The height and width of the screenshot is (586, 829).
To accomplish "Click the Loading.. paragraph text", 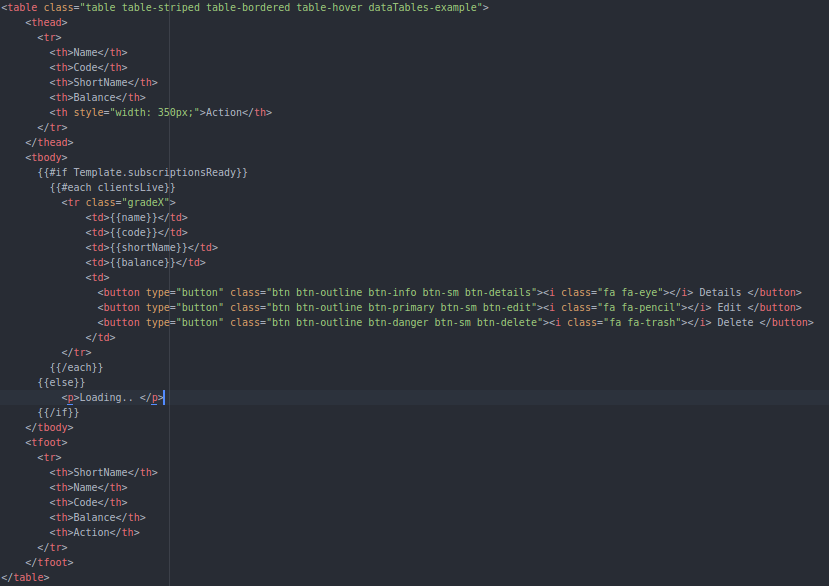I will (106, 397).
